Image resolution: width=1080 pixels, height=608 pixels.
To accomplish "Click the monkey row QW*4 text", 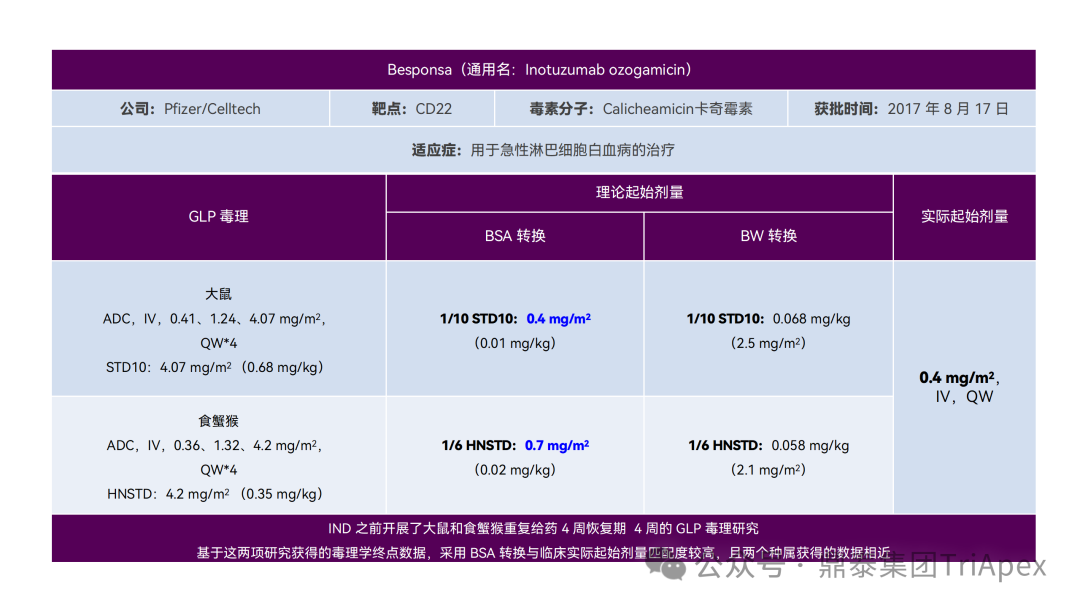I will coord(218,470).
